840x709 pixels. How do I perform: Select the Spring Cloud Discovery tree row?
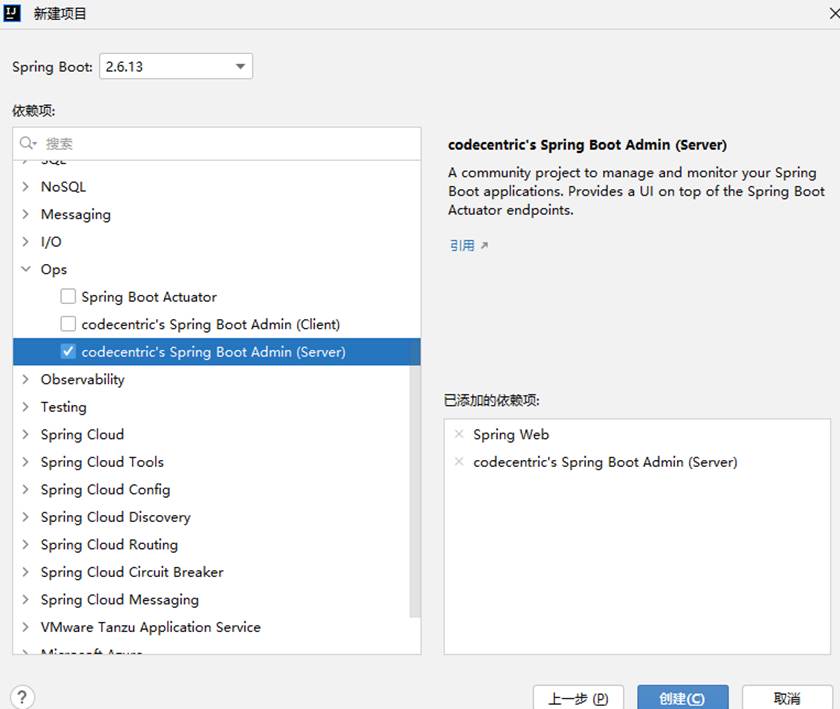[x=216, y=517]
